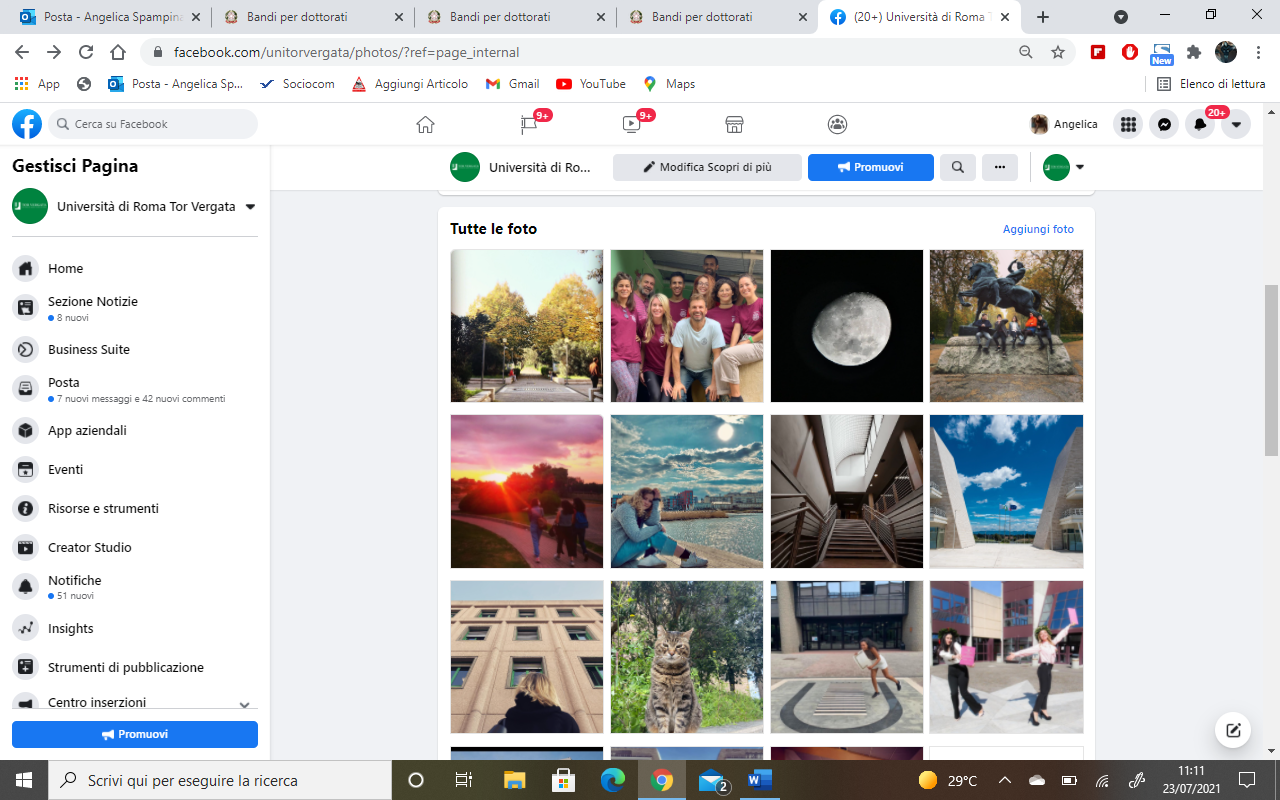Open Insights in the left sidebar
The width and height of the screenshot is (1280, 800).
[70, 628]
